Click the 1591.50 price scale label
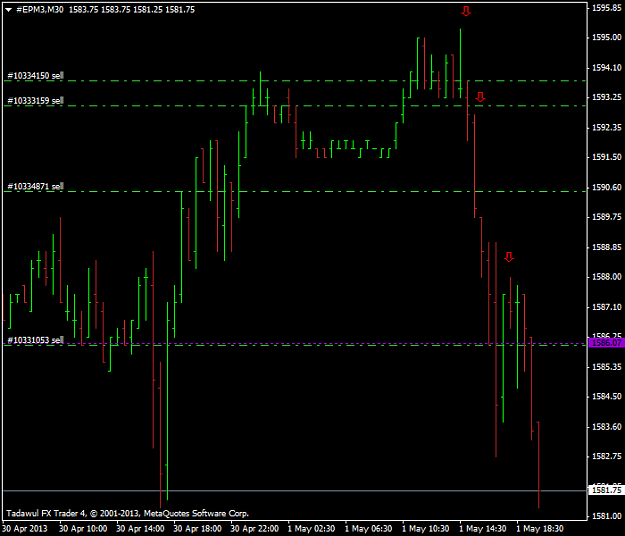The width and height of the screenshot is (625, 536). 607,157
